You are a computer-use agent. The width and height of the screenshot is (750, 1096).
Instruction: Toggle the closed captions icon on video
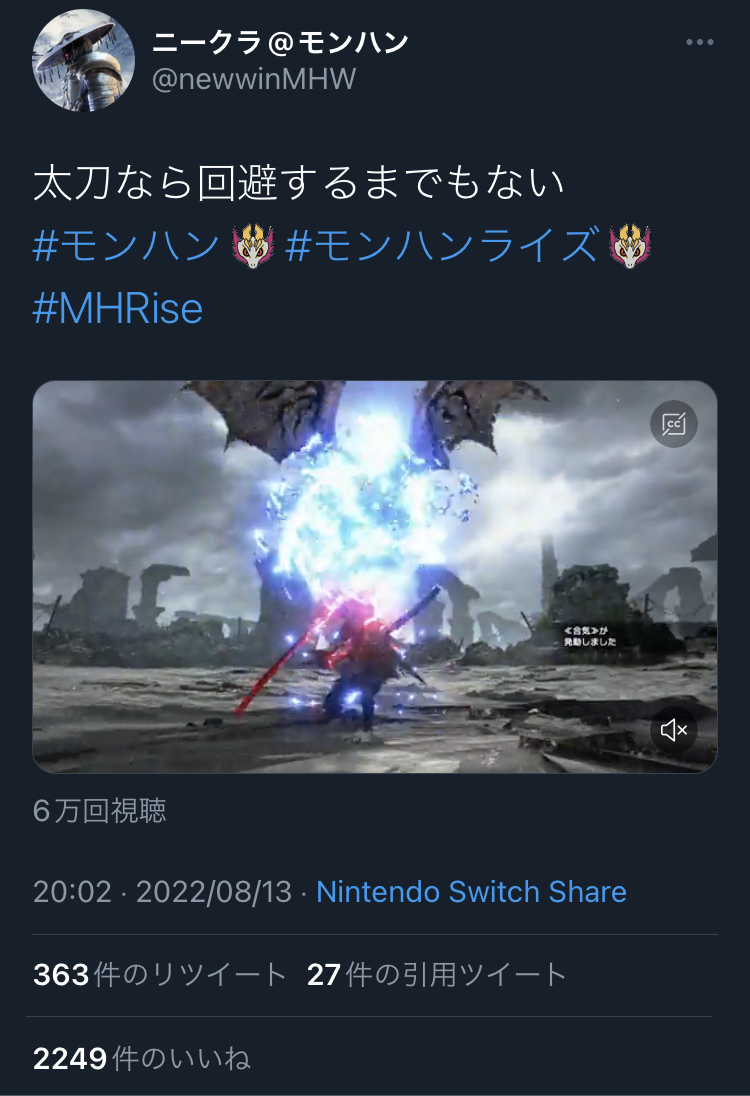pyautogui.click(x=674, y=424)
